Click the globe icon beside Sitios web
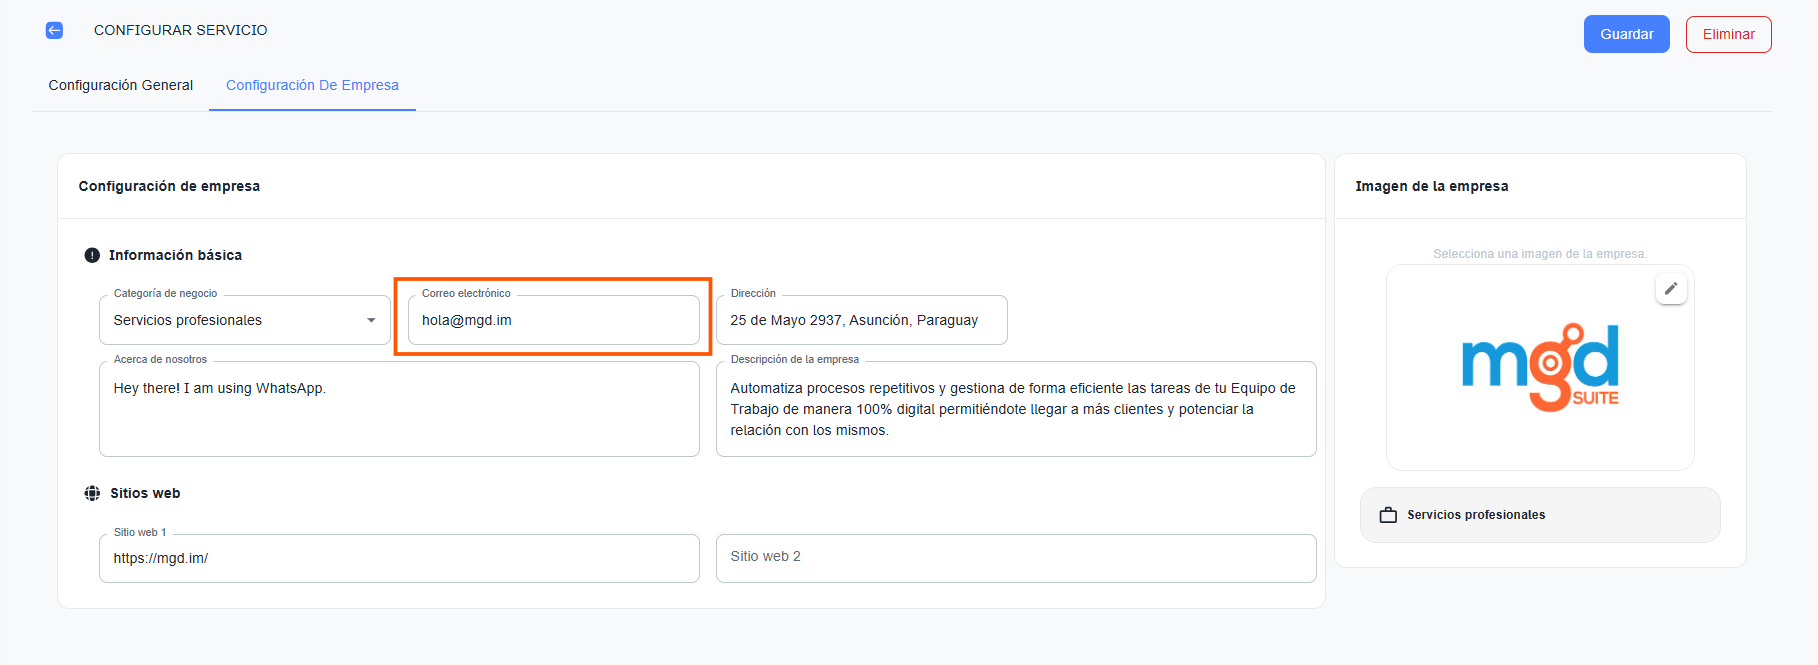 click(92, 493)
